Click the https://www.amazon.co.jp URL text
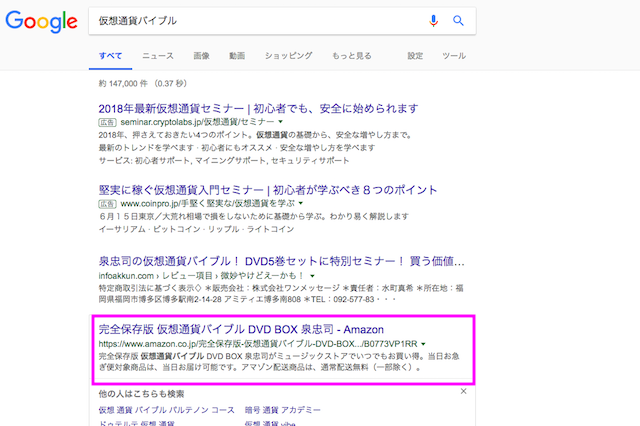This screenshot has height=426, width=640. coord(258,344)
